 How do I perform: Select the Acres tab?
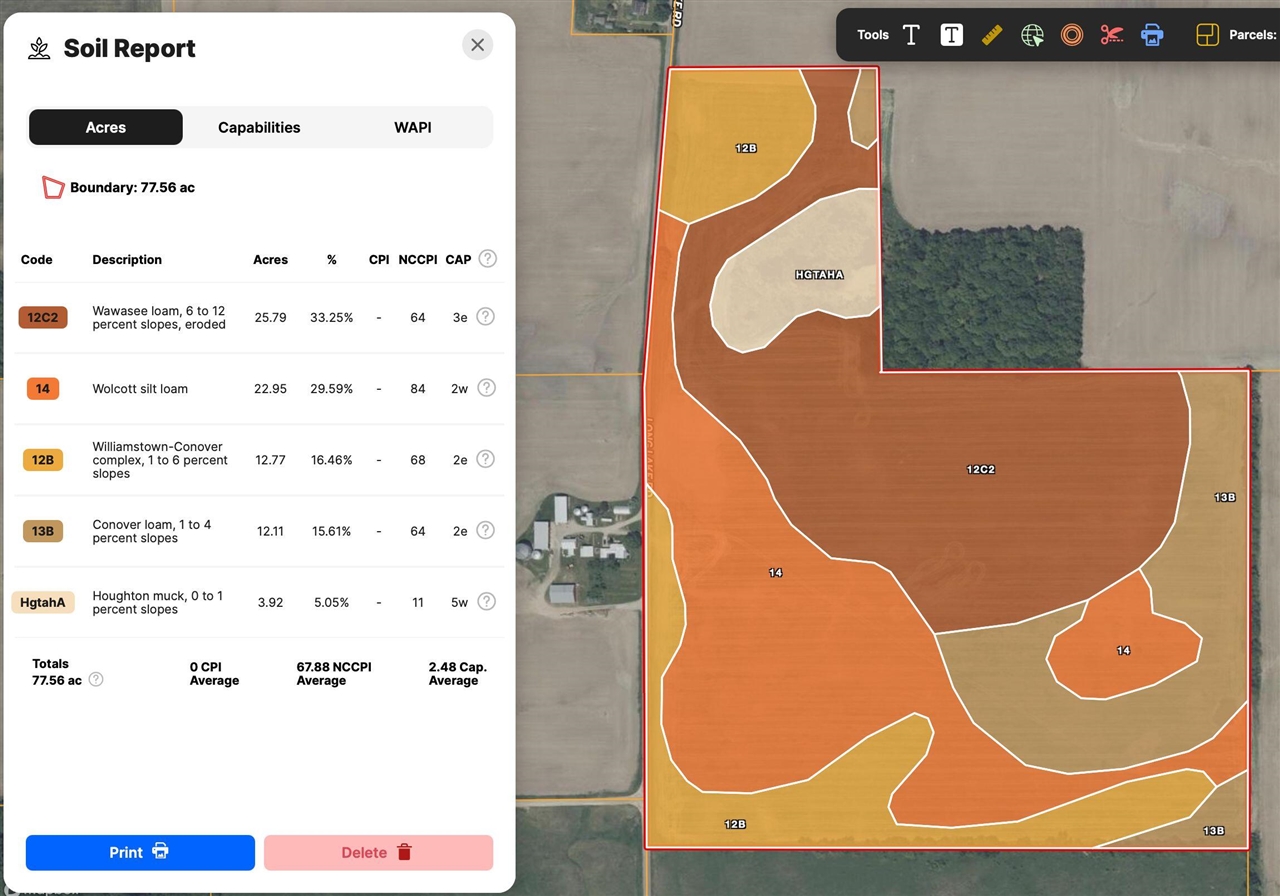coord(106,128)
